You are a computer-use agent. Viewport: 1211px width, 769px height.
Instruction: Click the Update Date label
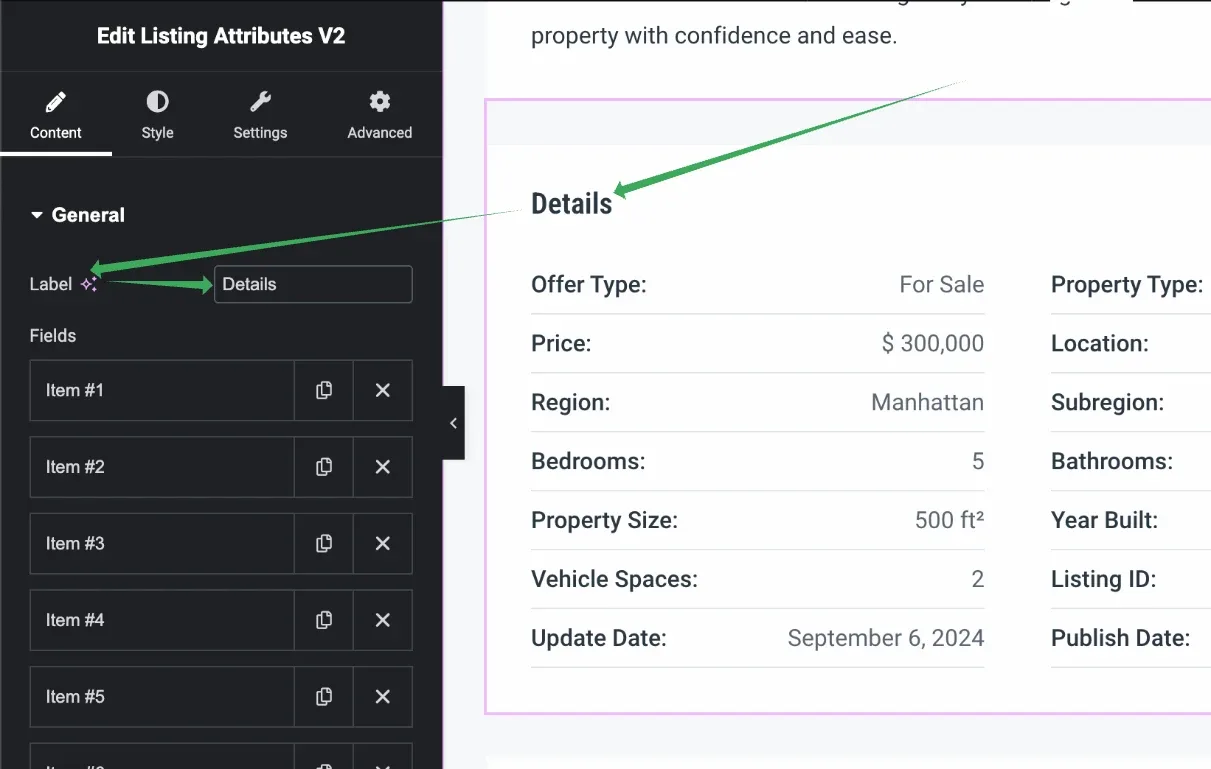coord(598,639)
